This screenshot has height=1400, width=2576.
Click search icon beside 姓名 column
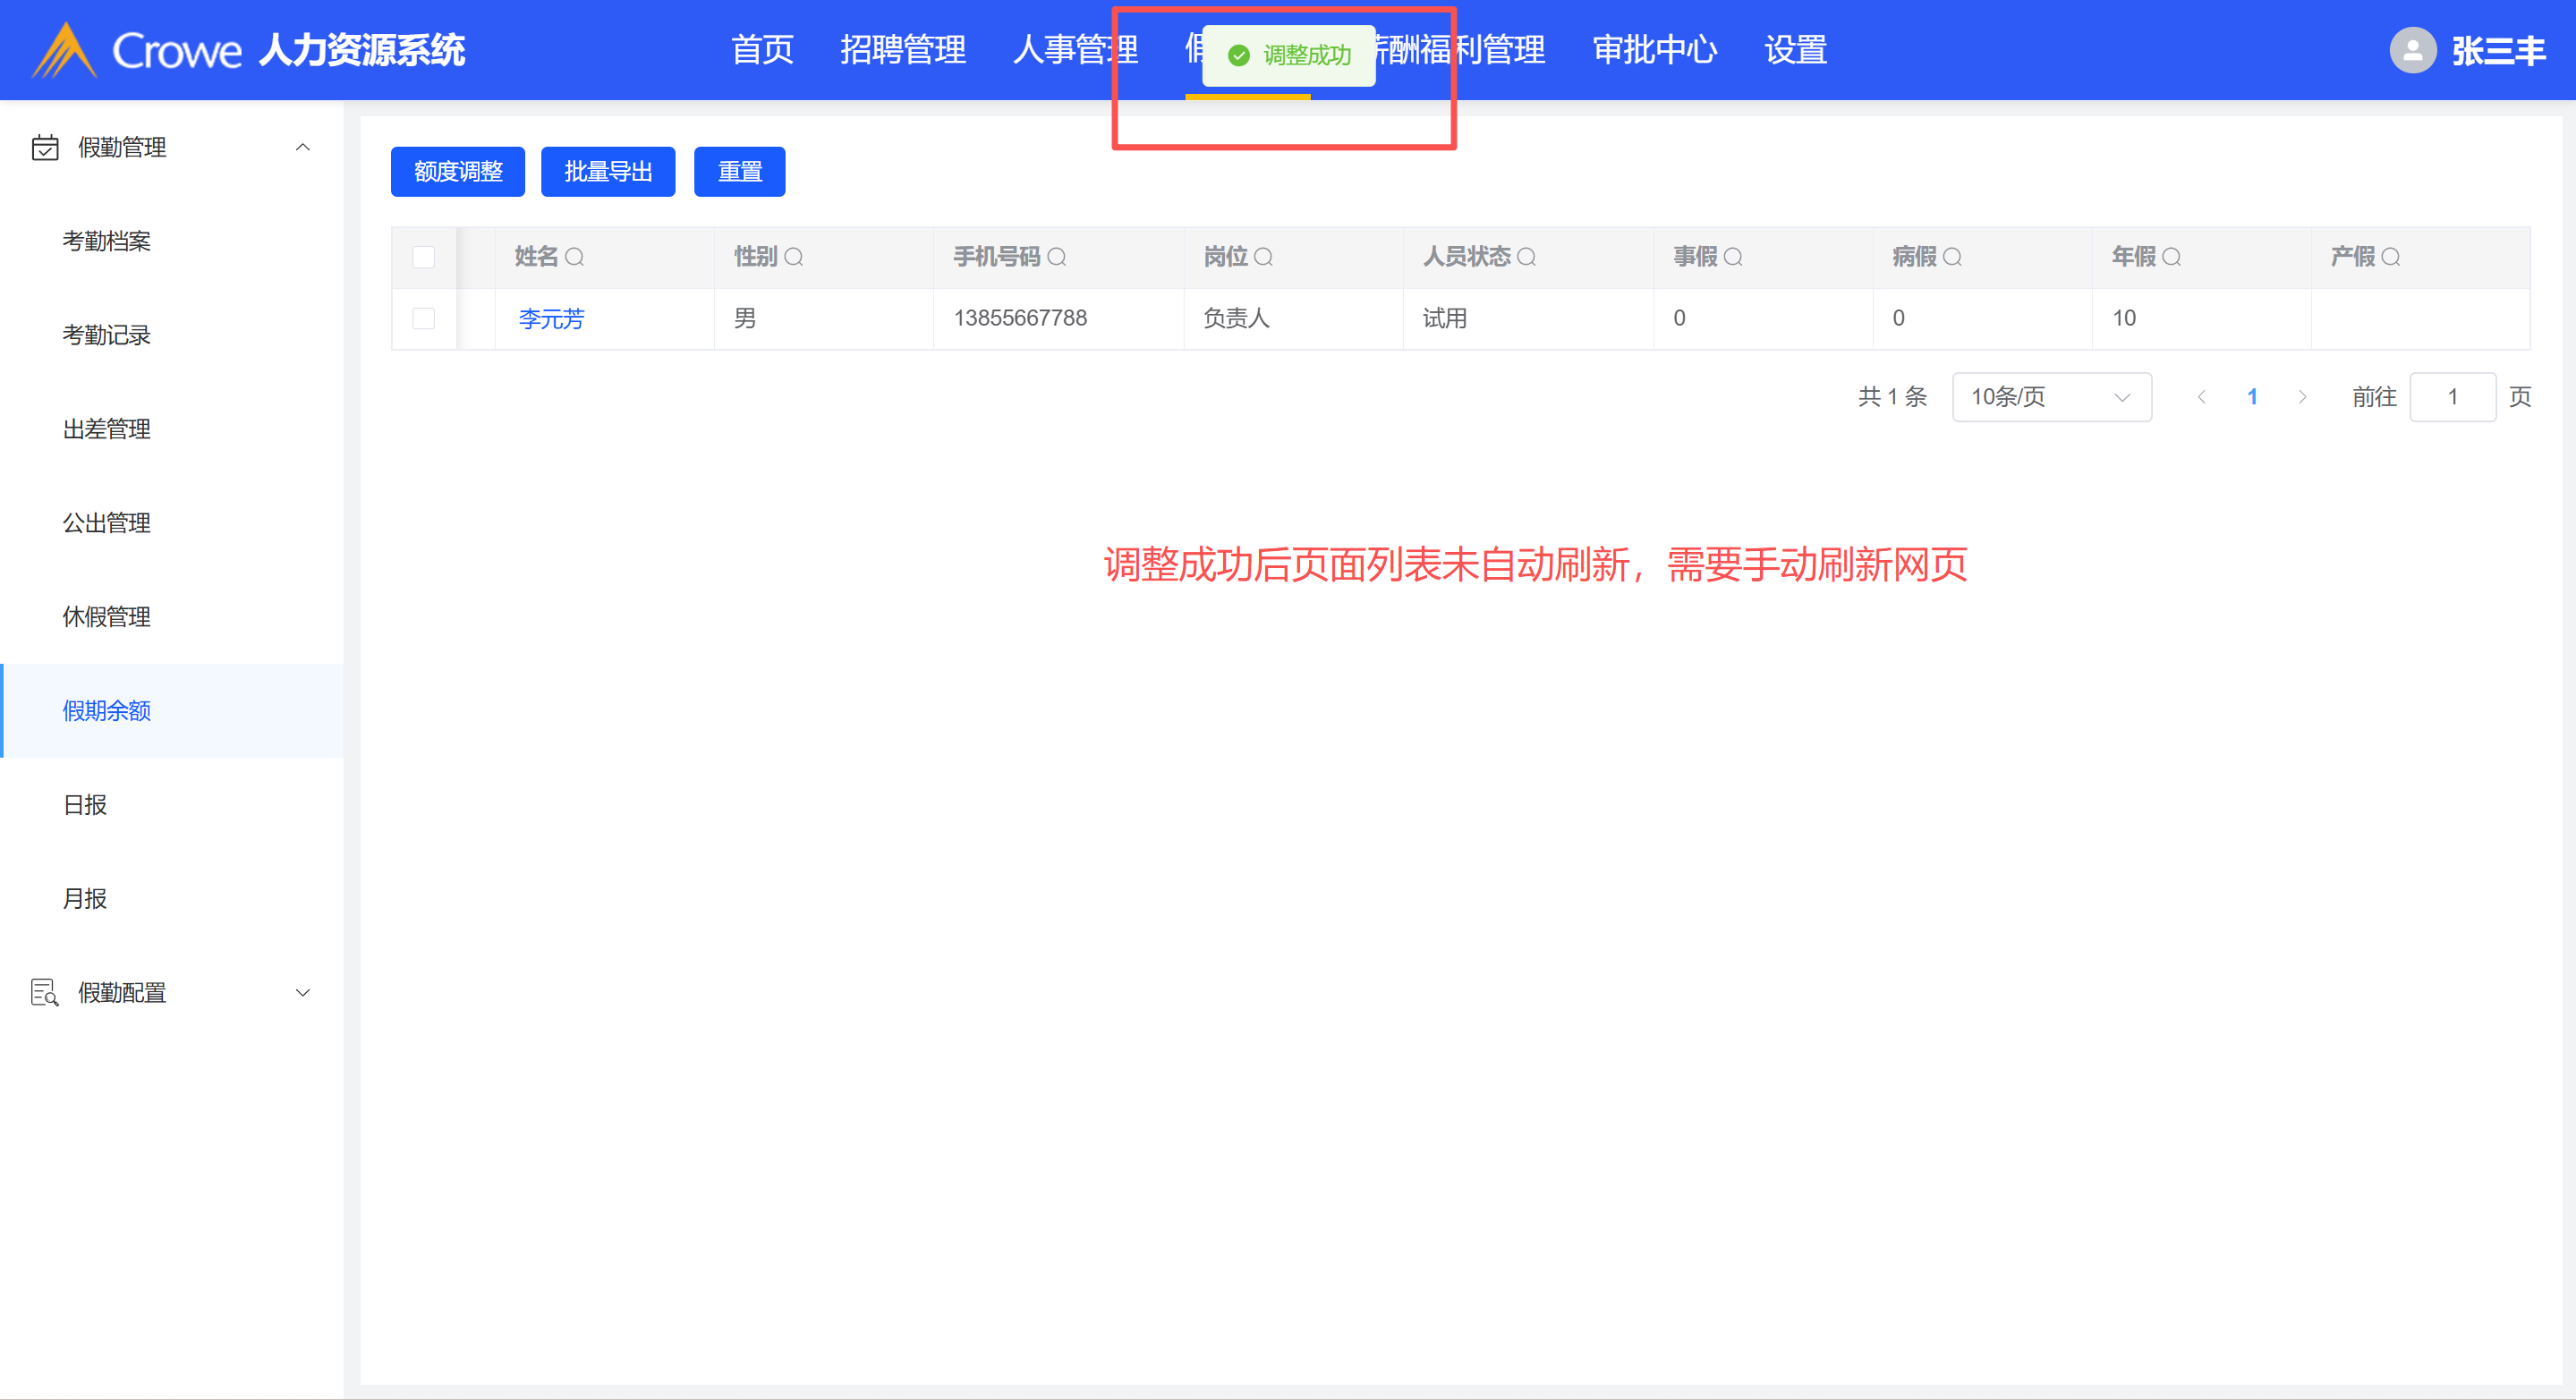tap(574, 257)
